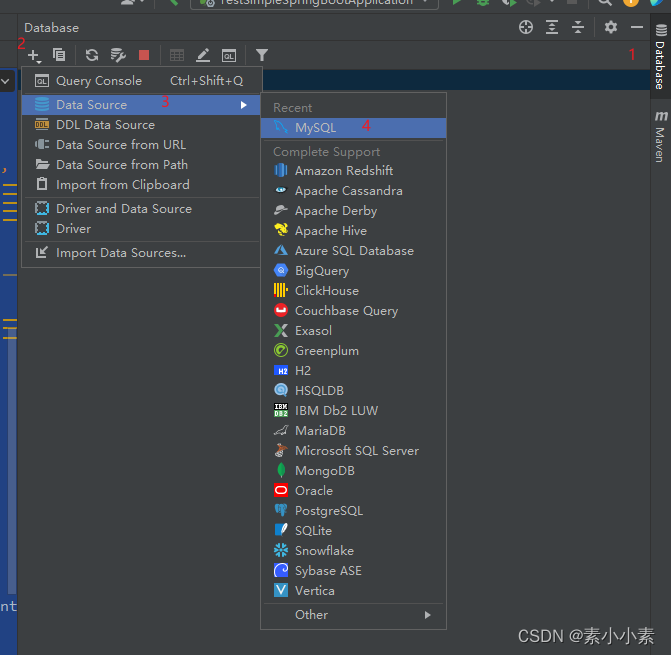Choose Data Source from URL
671x655 pixels.
[x=141, y=145]
